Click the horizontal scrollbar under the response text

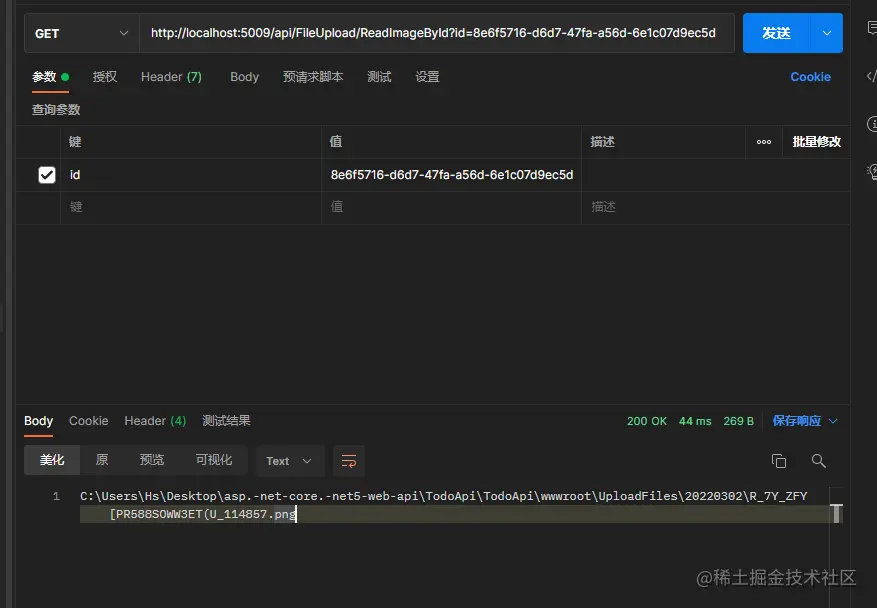pos(450,514)
